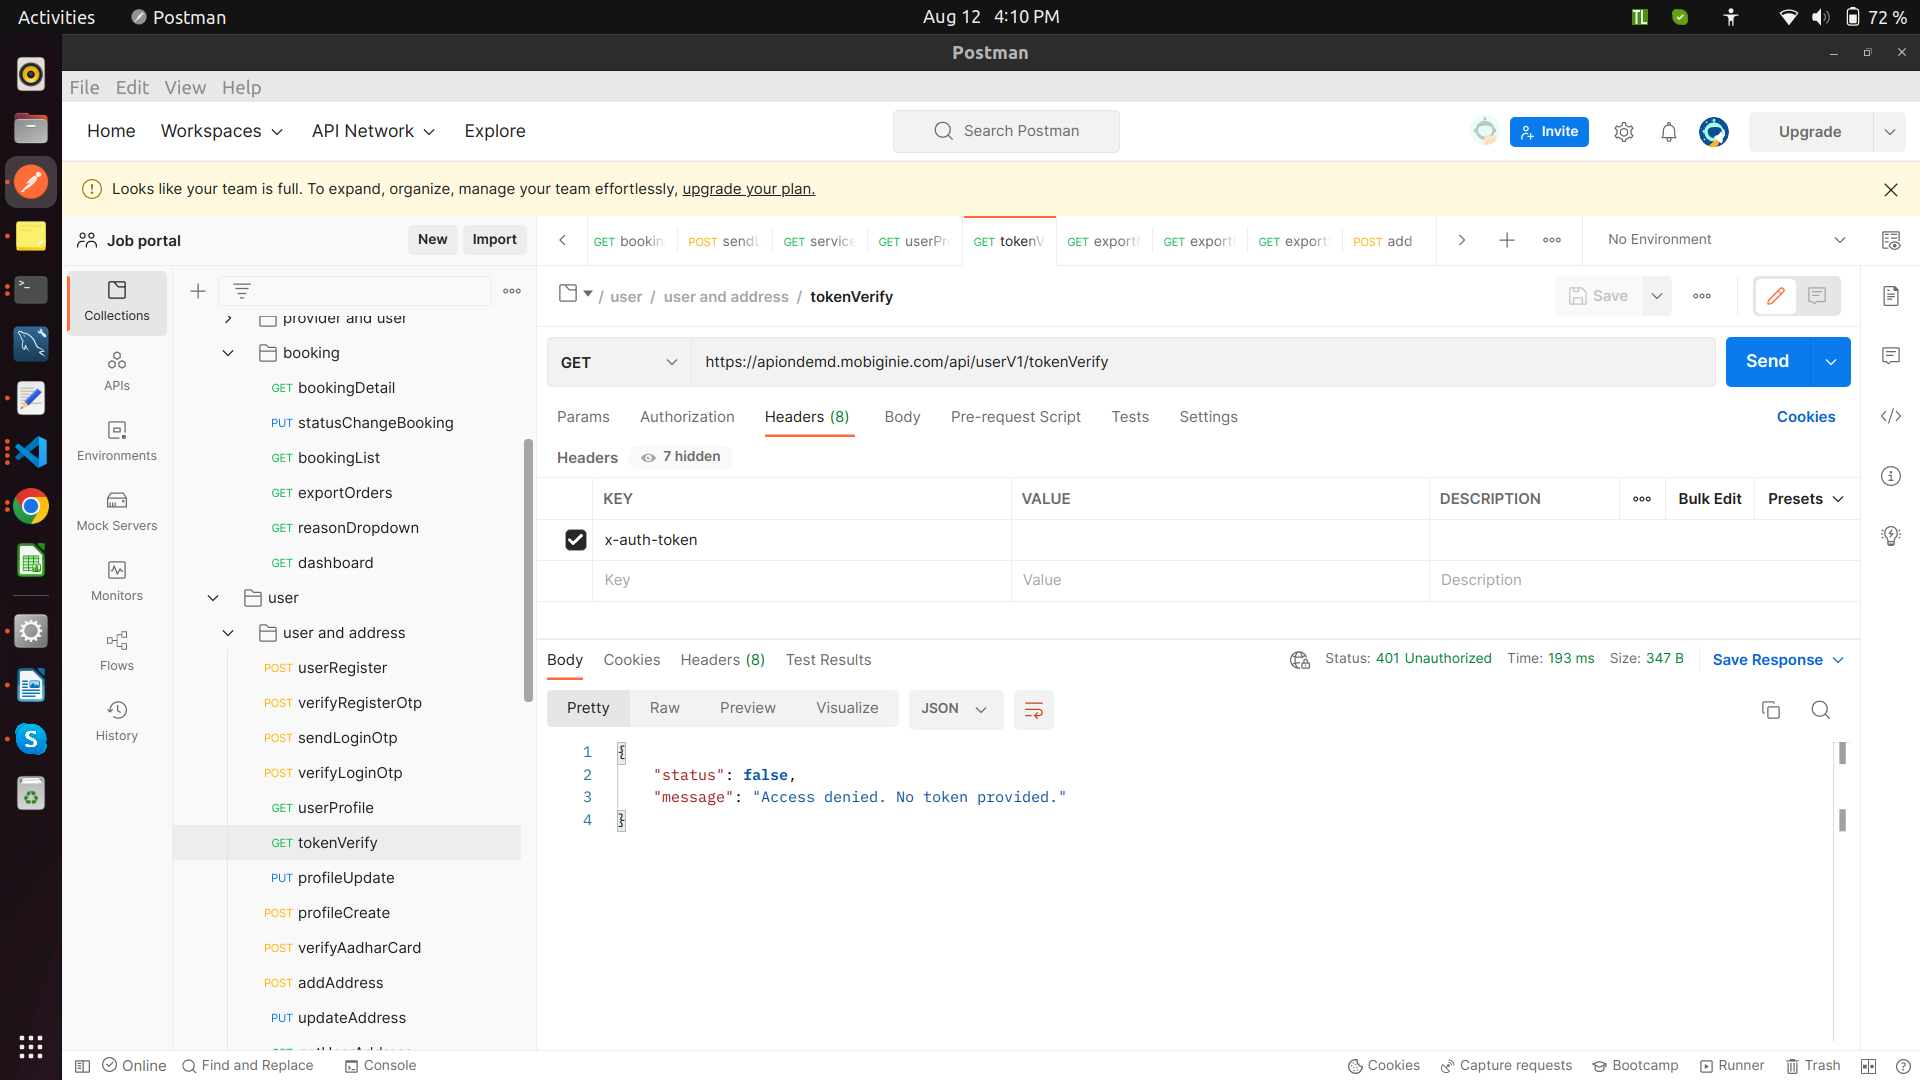Toggle response line wrap icon

(x=1033, y=710)
